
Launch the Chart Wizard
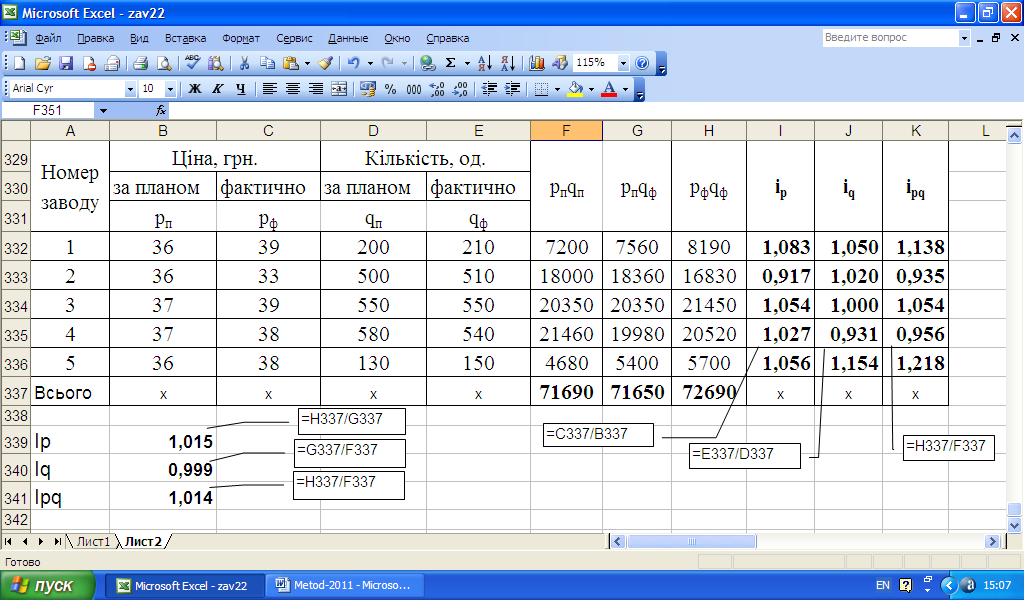pos(537,63)
